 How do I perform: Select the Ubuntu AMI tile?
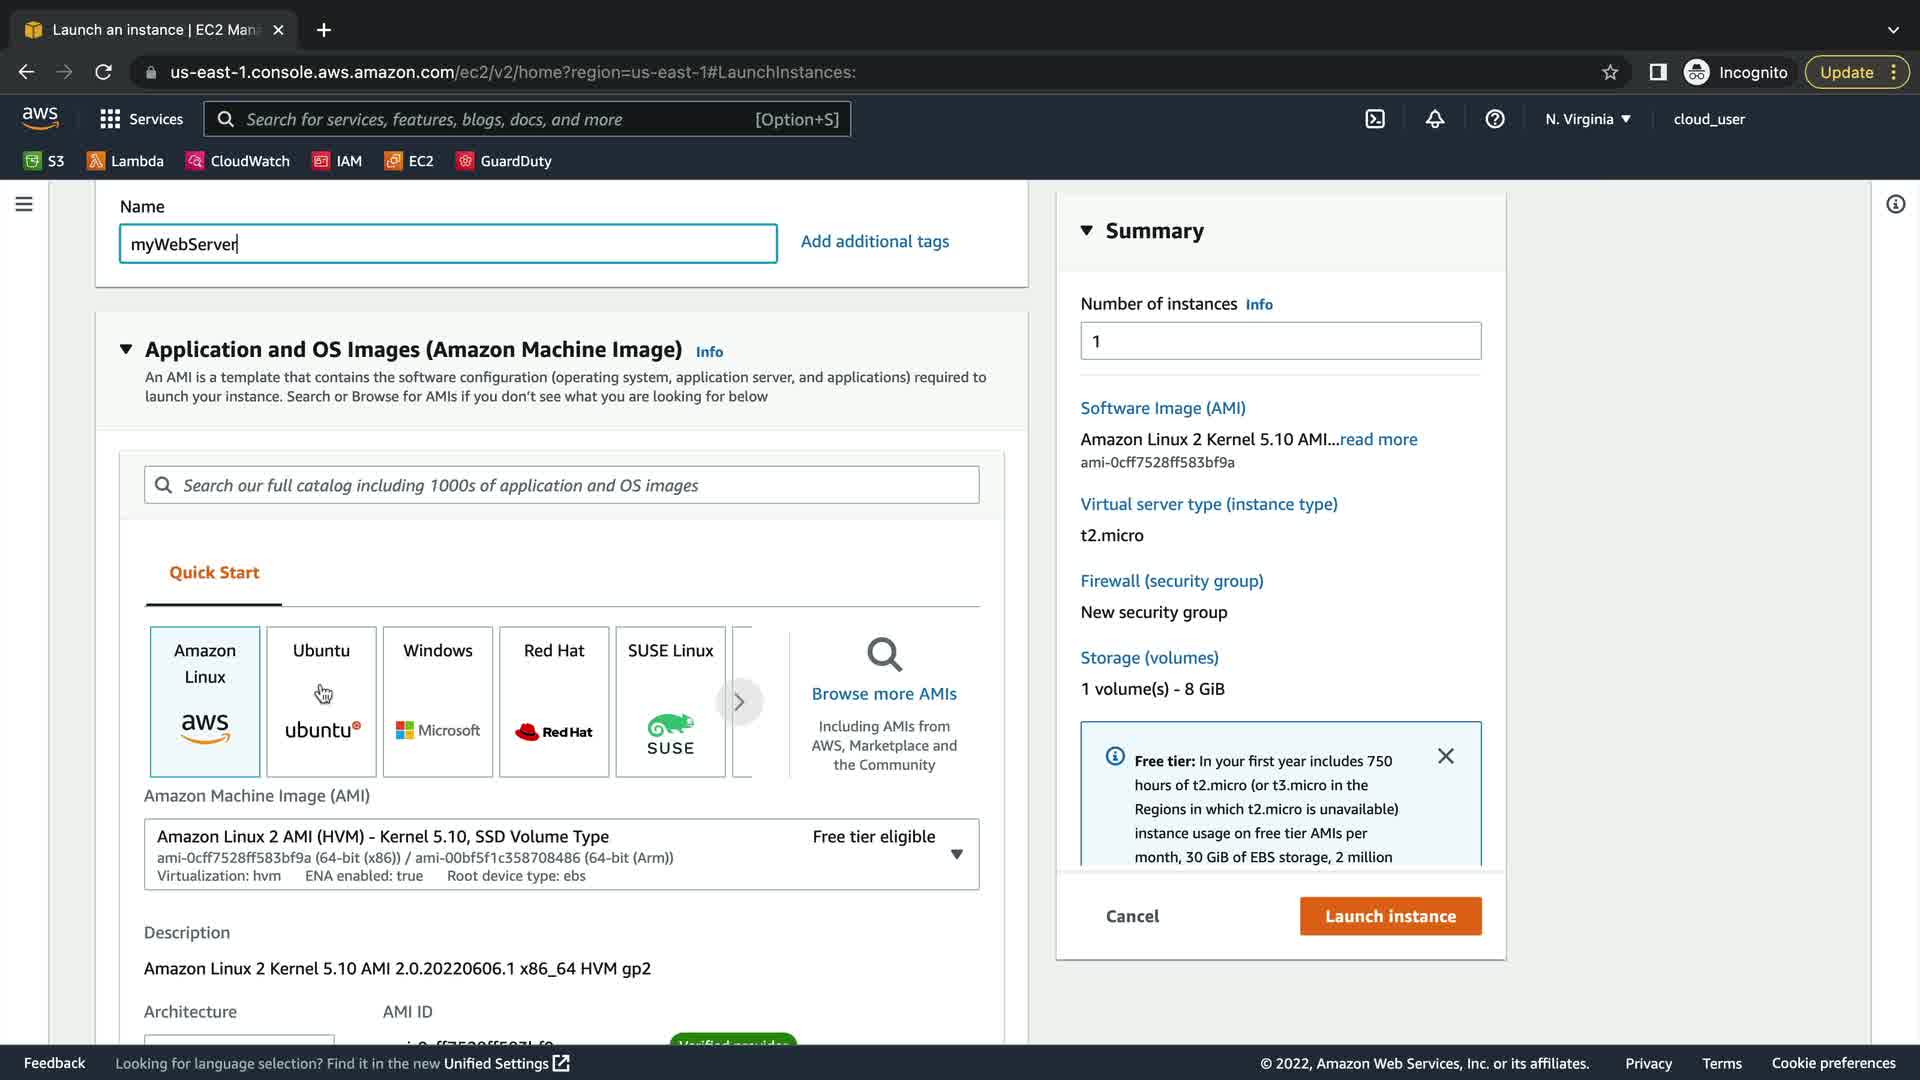(321, 701)
